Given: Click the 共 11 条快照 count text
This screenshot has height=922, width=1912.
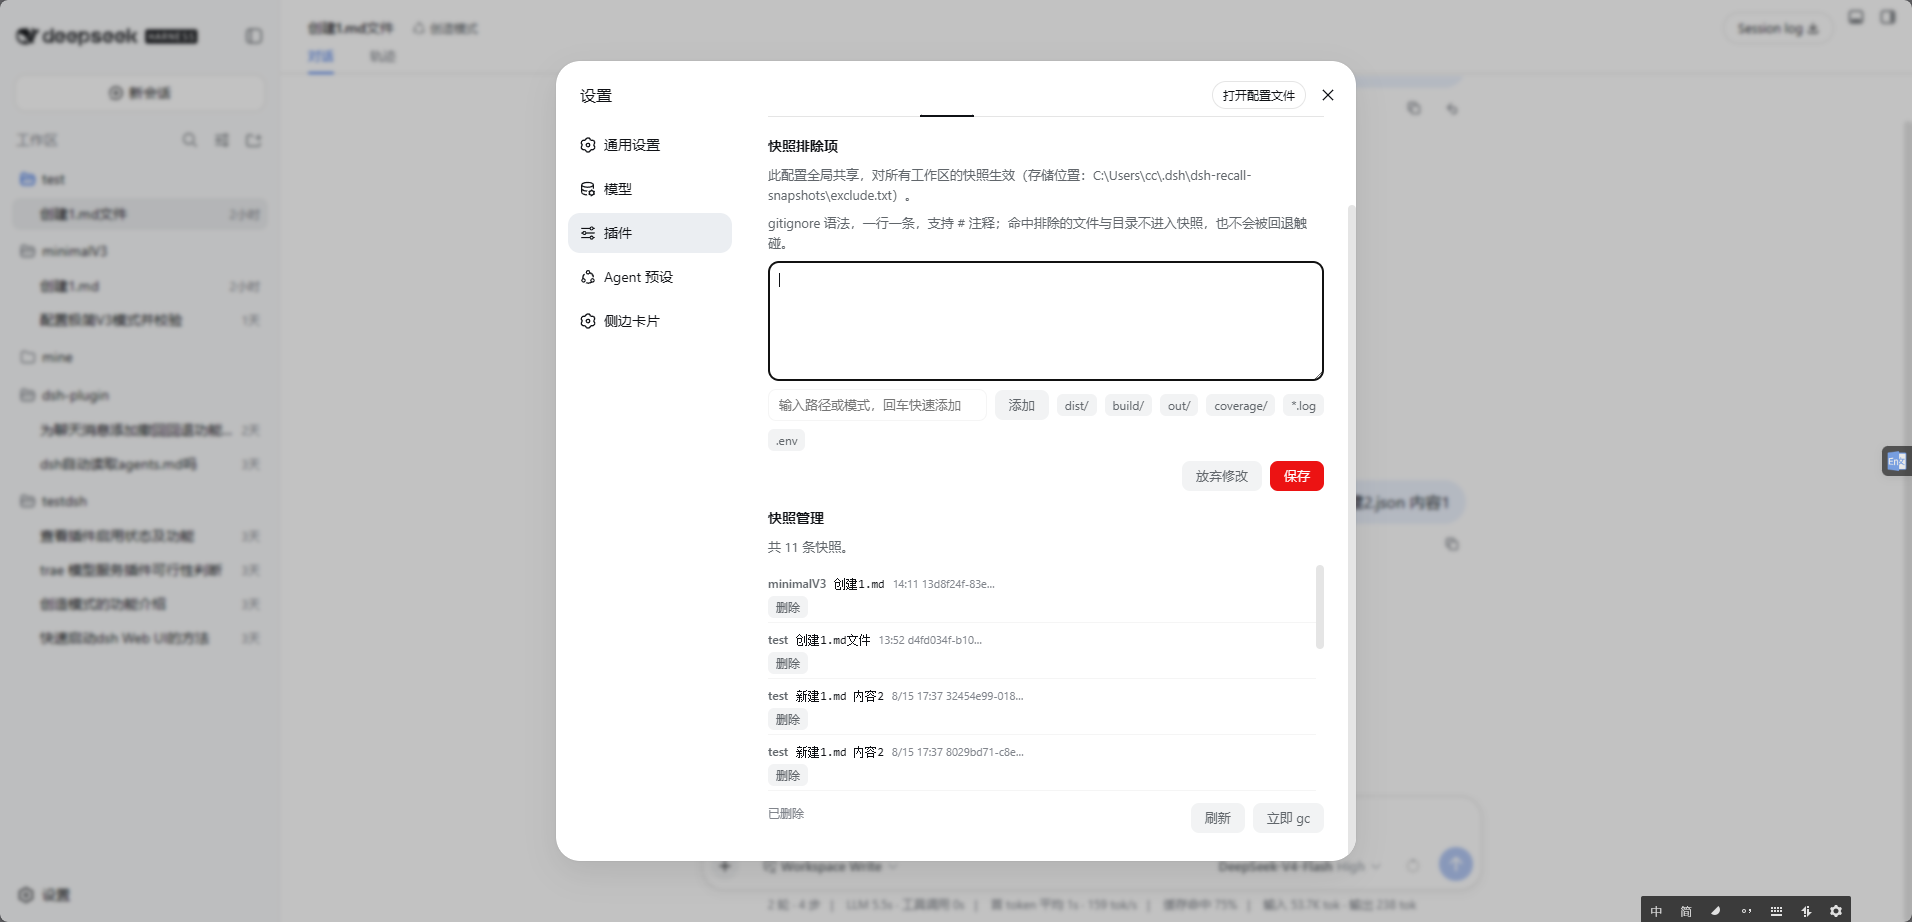Looking at the screenshot, I should (x=808, y=547).
